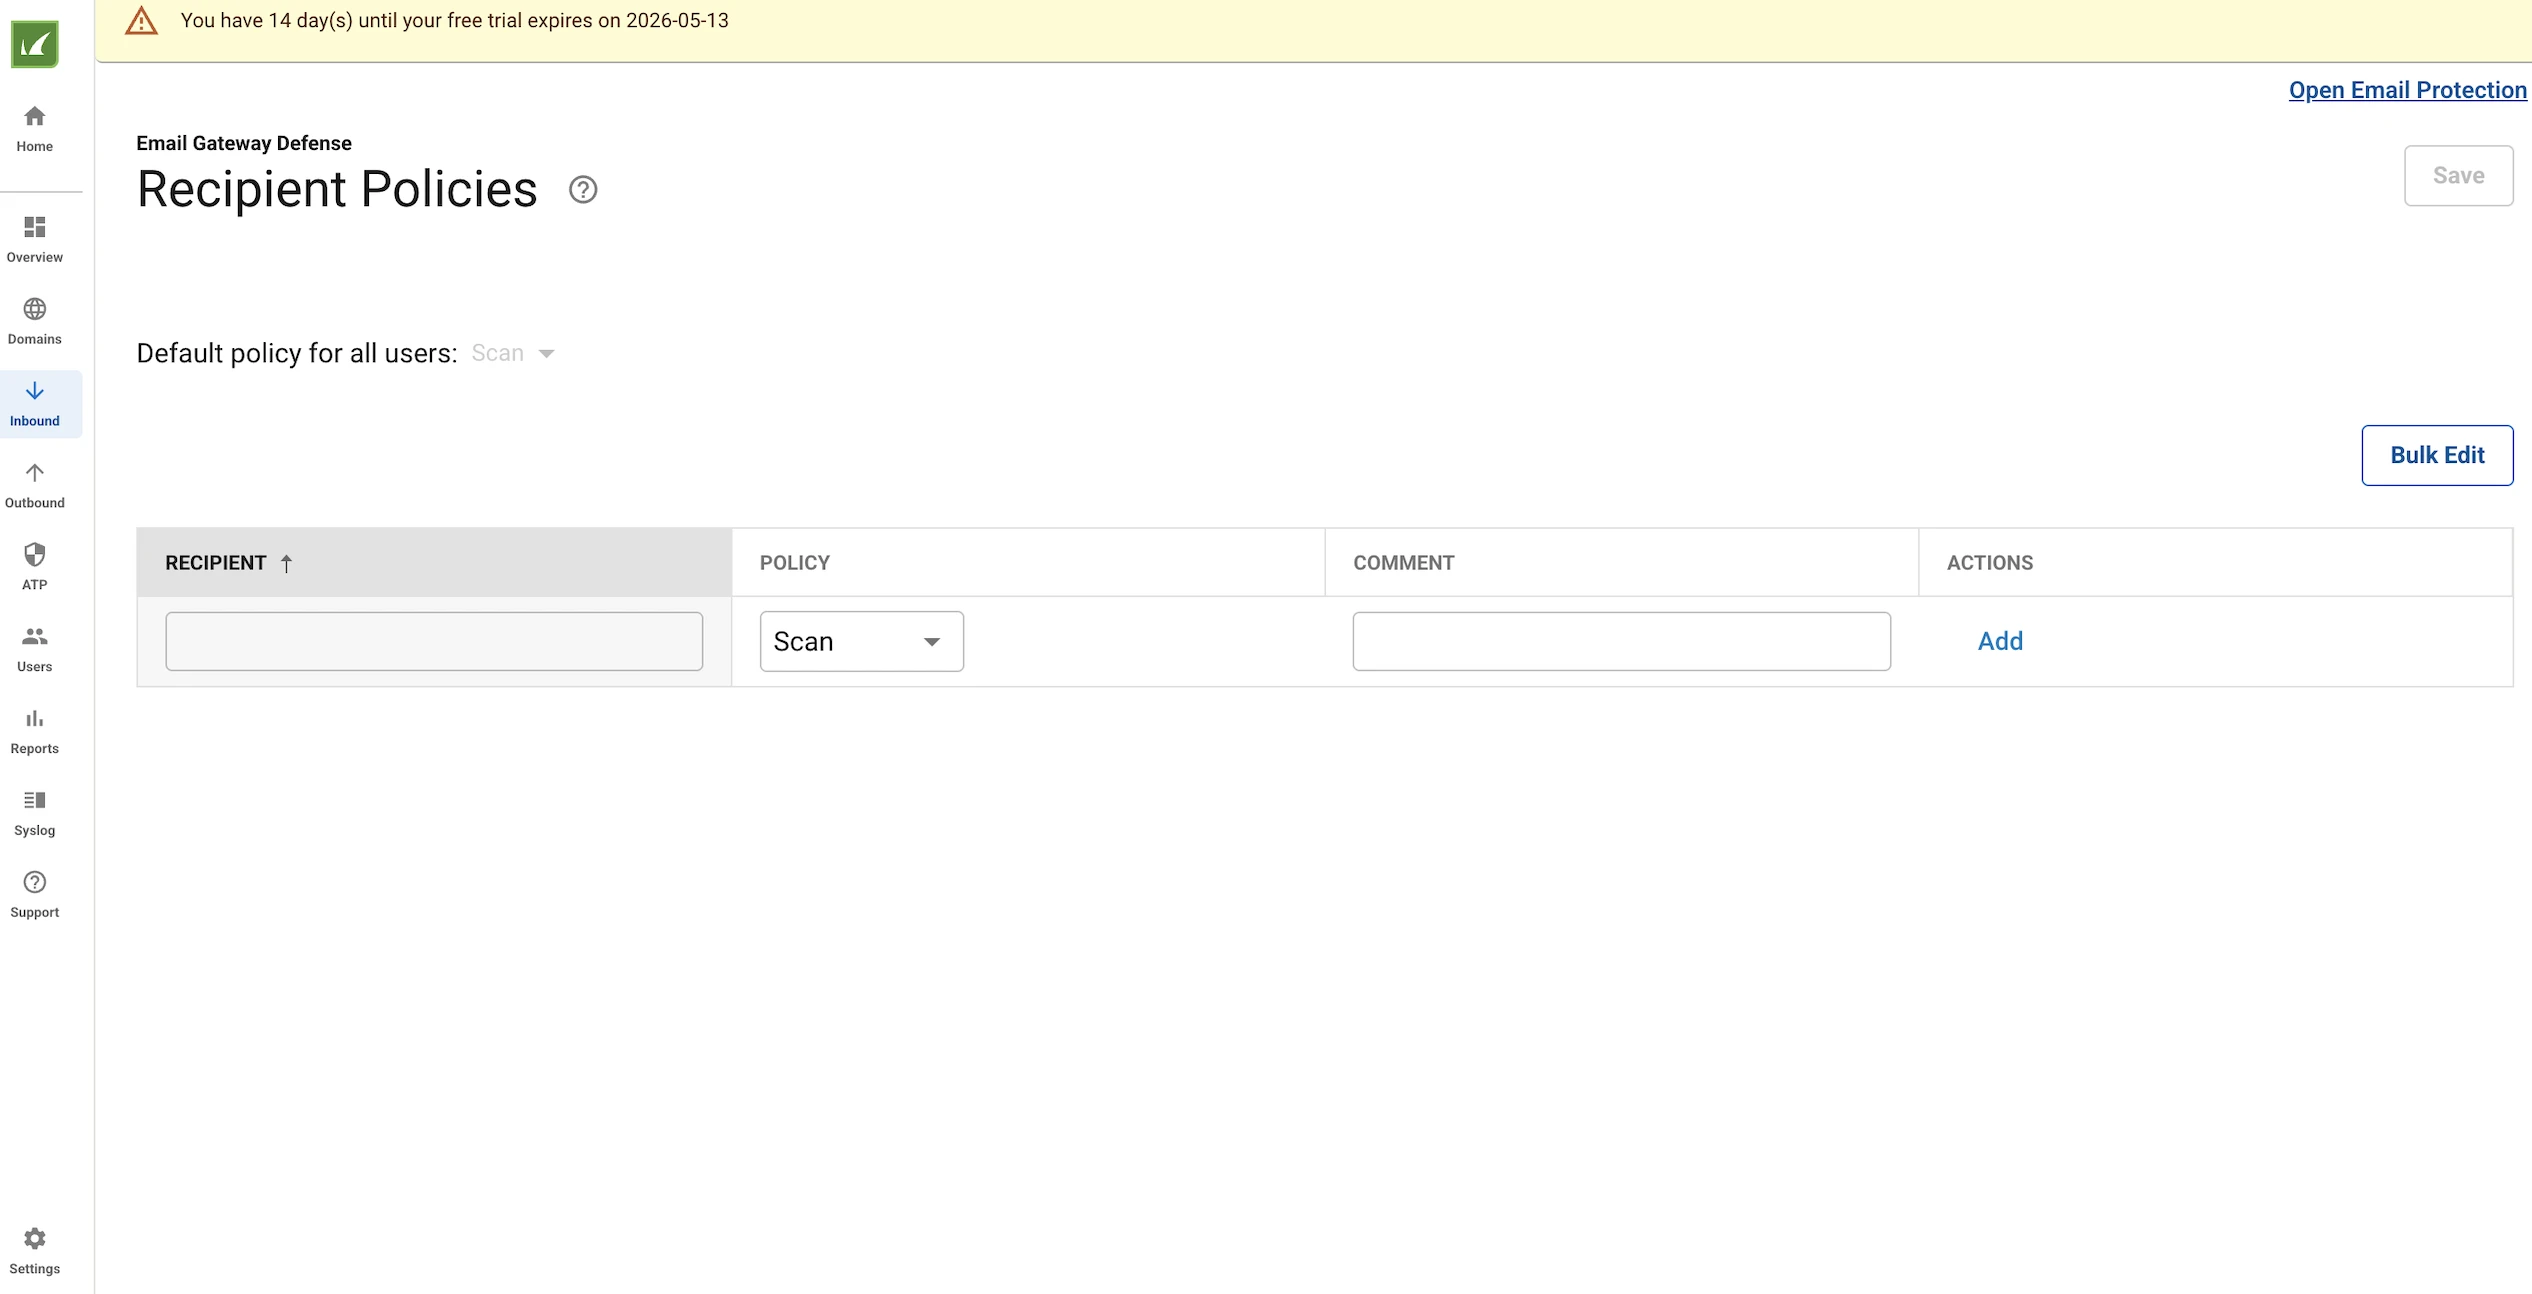Click the Email Gateway Defense label
2532x1294 pixels.
click(x=244, y=143)
